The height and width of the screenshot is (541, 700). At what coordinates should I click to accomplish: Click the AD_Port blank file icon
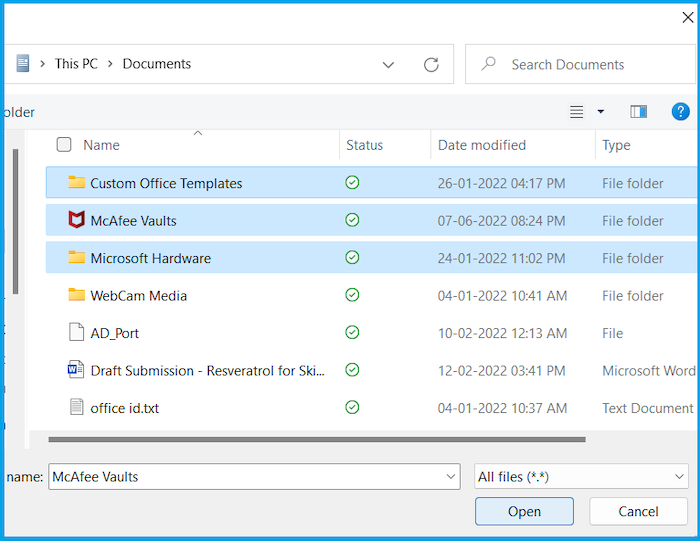[x=76, y=332]
